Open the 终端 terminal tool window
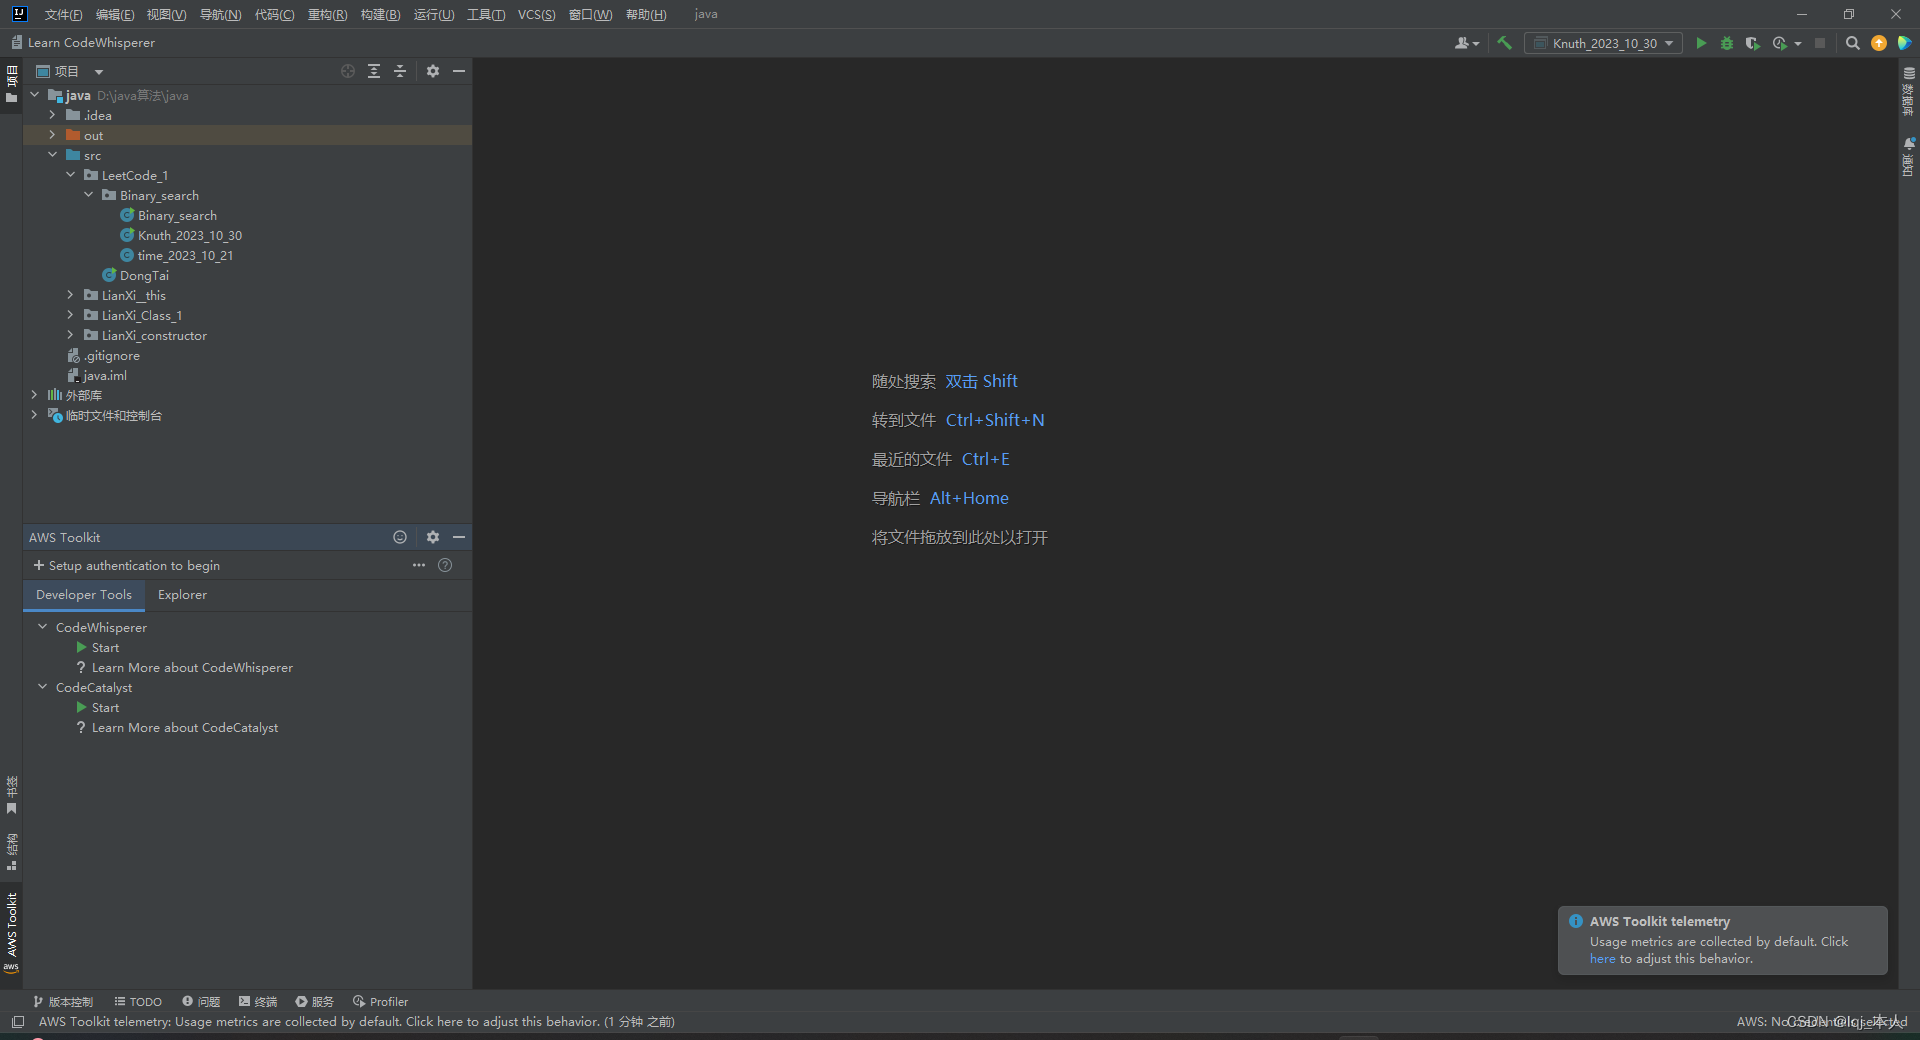Screen dimensions: 1920x1040 (257, 1002)
